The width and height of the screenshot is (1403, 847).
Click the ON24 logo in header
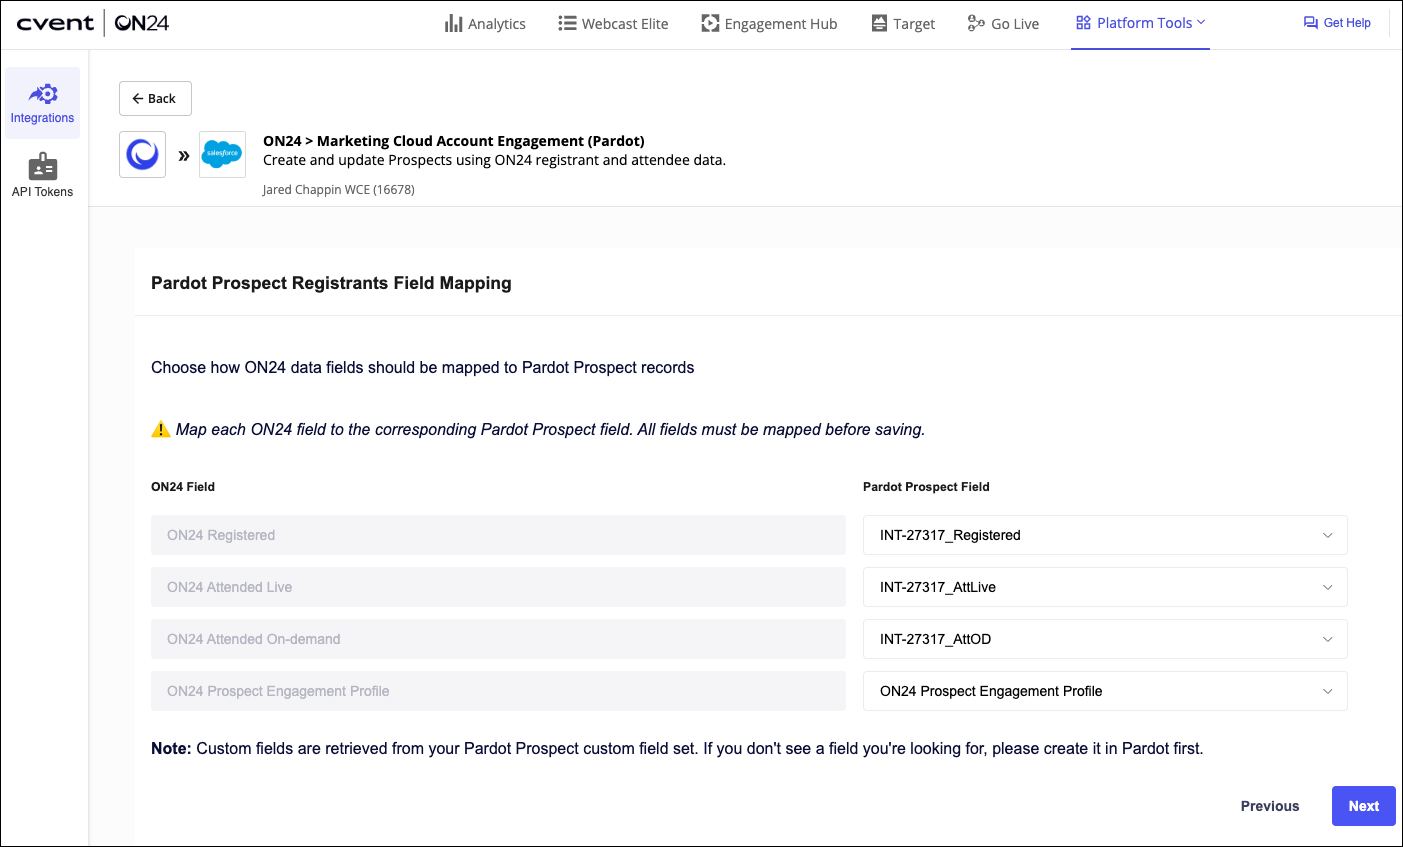point(142,23)
